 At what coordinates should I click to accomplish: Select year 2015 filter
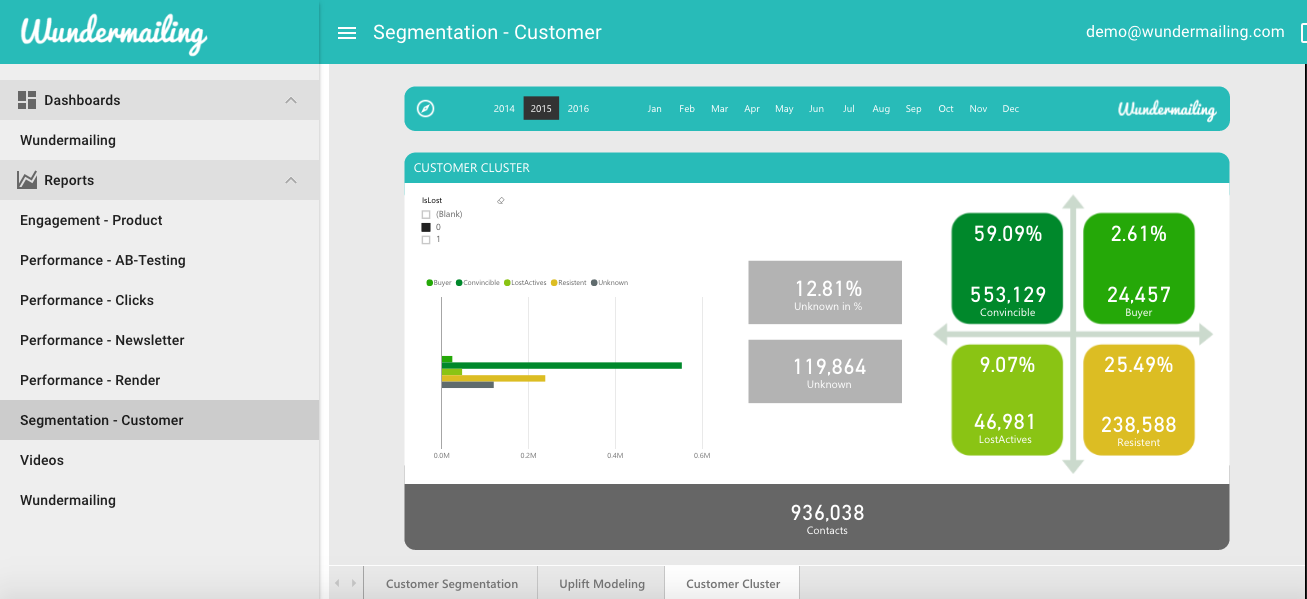pos(541,109)
